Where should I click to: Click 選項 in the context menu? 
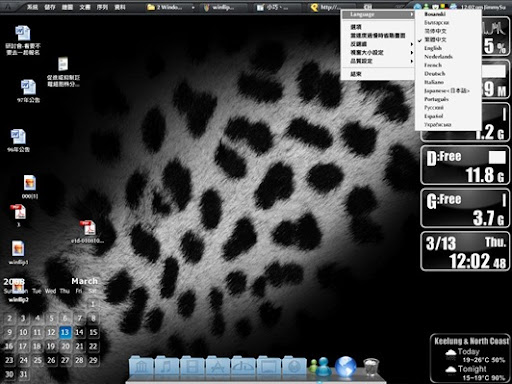click(x=377, y=27)
